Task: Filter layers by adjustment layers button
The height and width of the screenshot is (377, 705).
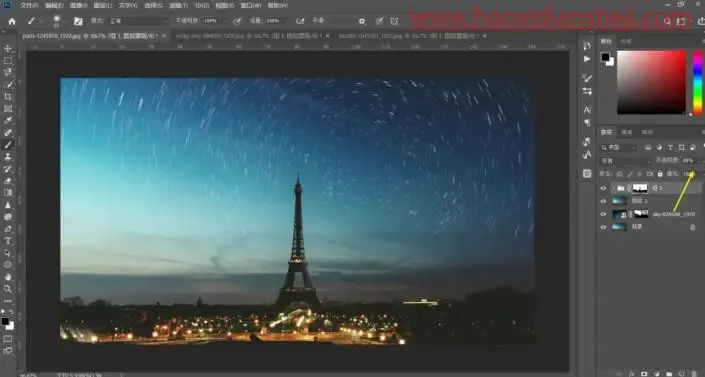Action: (659, 148)
